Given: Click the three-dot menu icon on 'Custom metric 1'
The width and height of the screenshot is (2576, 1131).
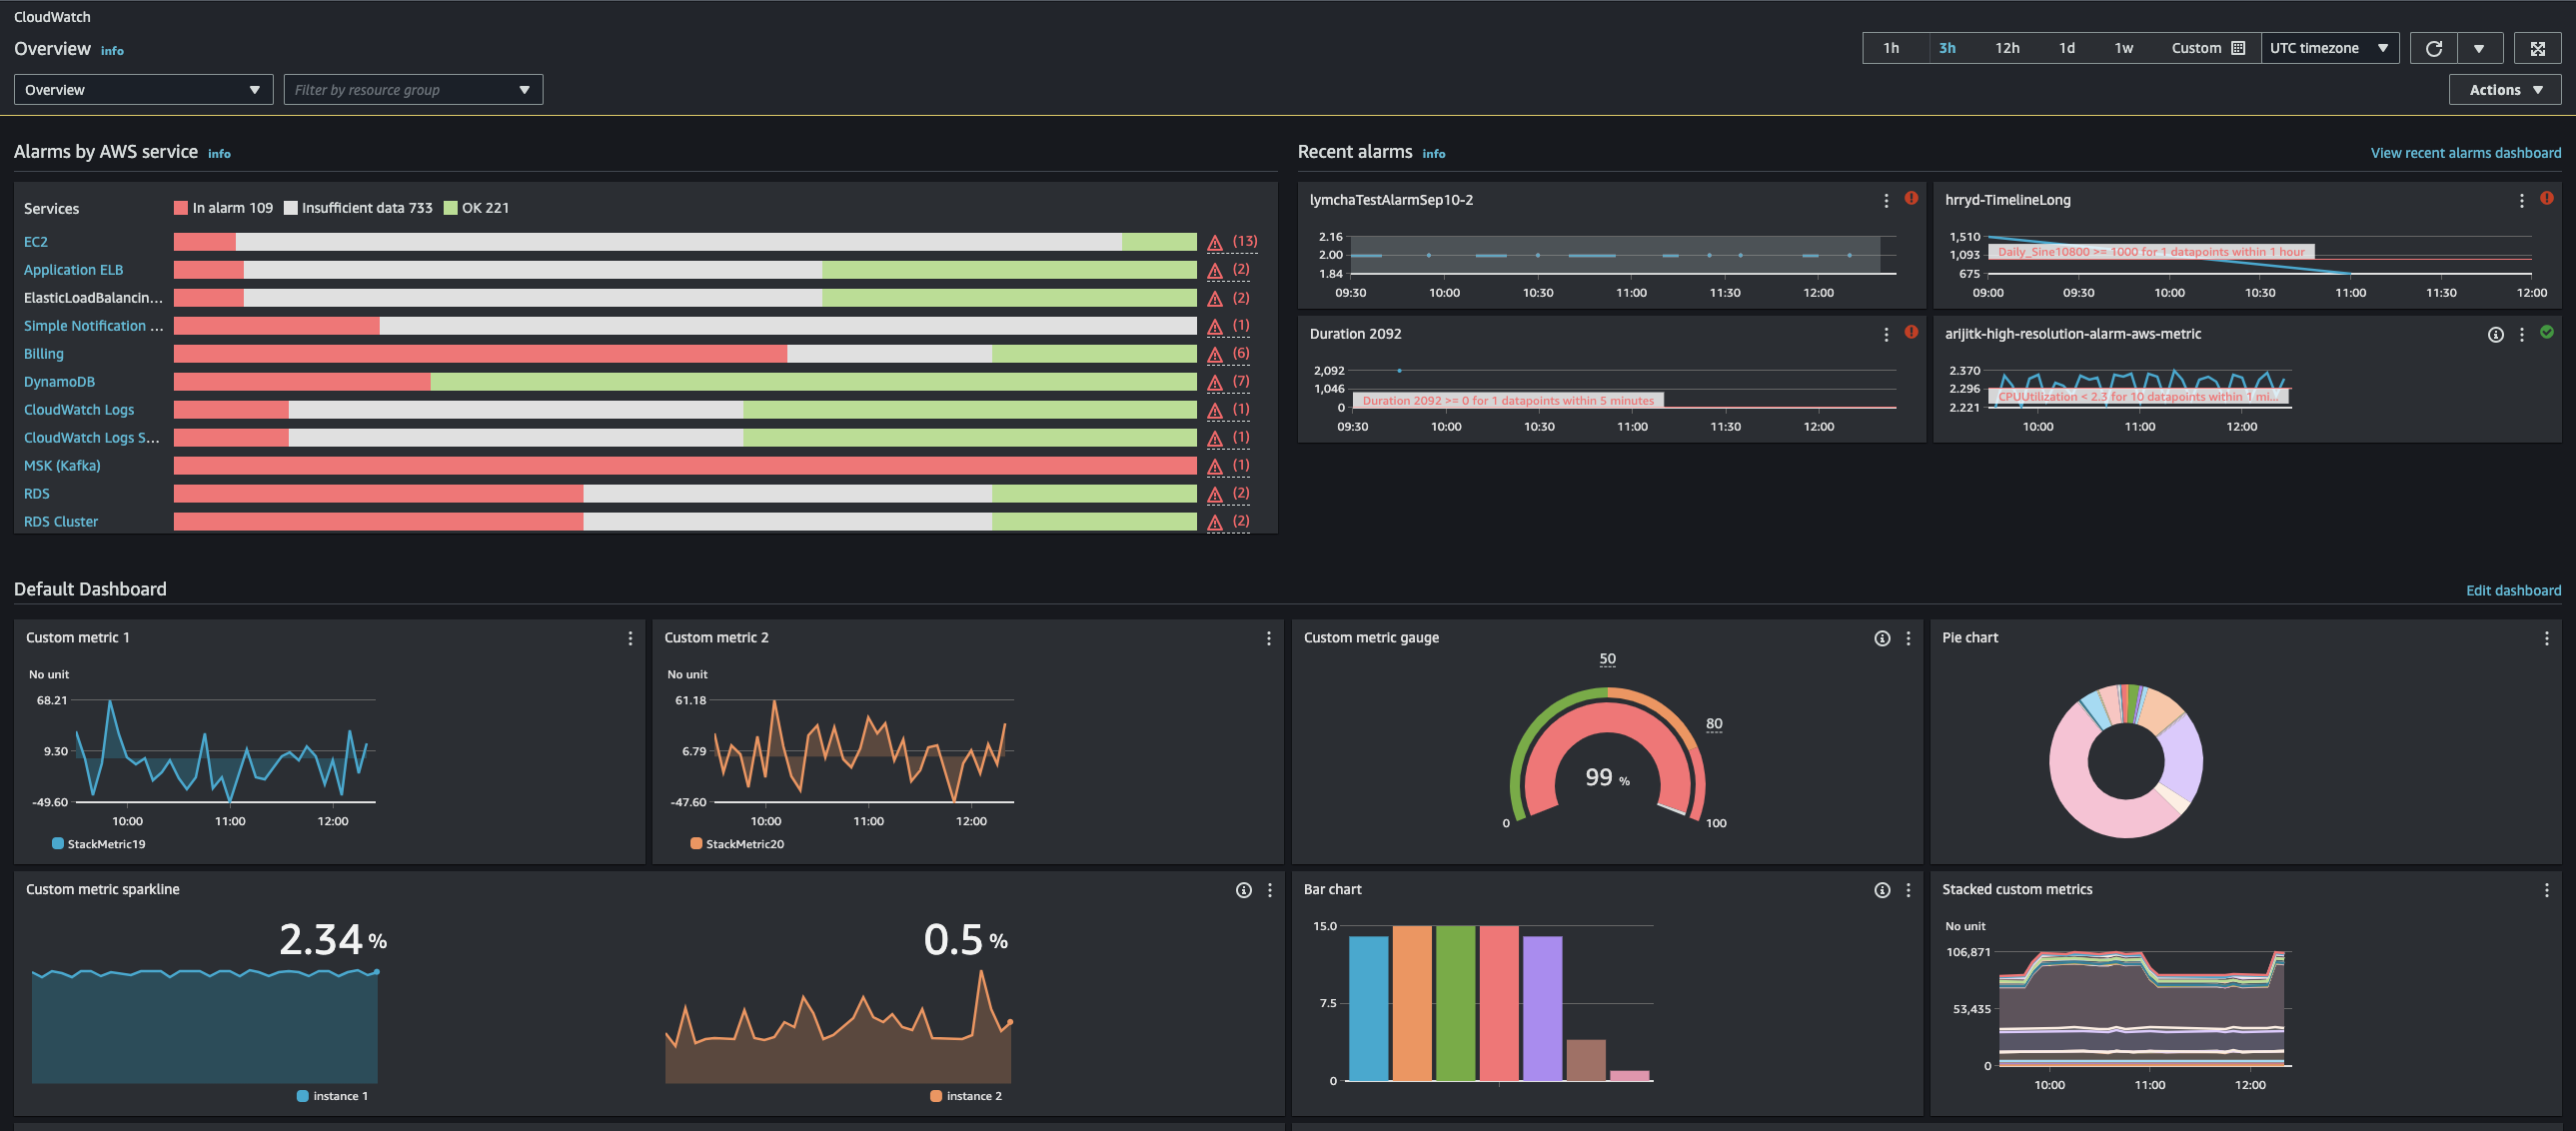Looking at the screenshot, I should pyautogui.click(x=630, y=638).
